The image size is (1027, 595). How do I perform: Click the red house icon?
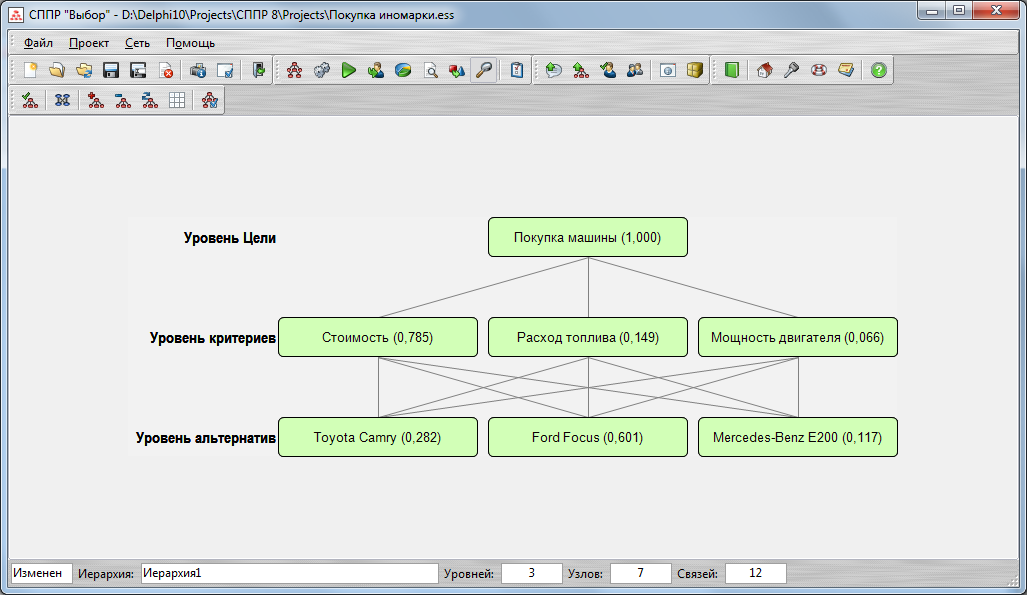(x=764, y=70)
